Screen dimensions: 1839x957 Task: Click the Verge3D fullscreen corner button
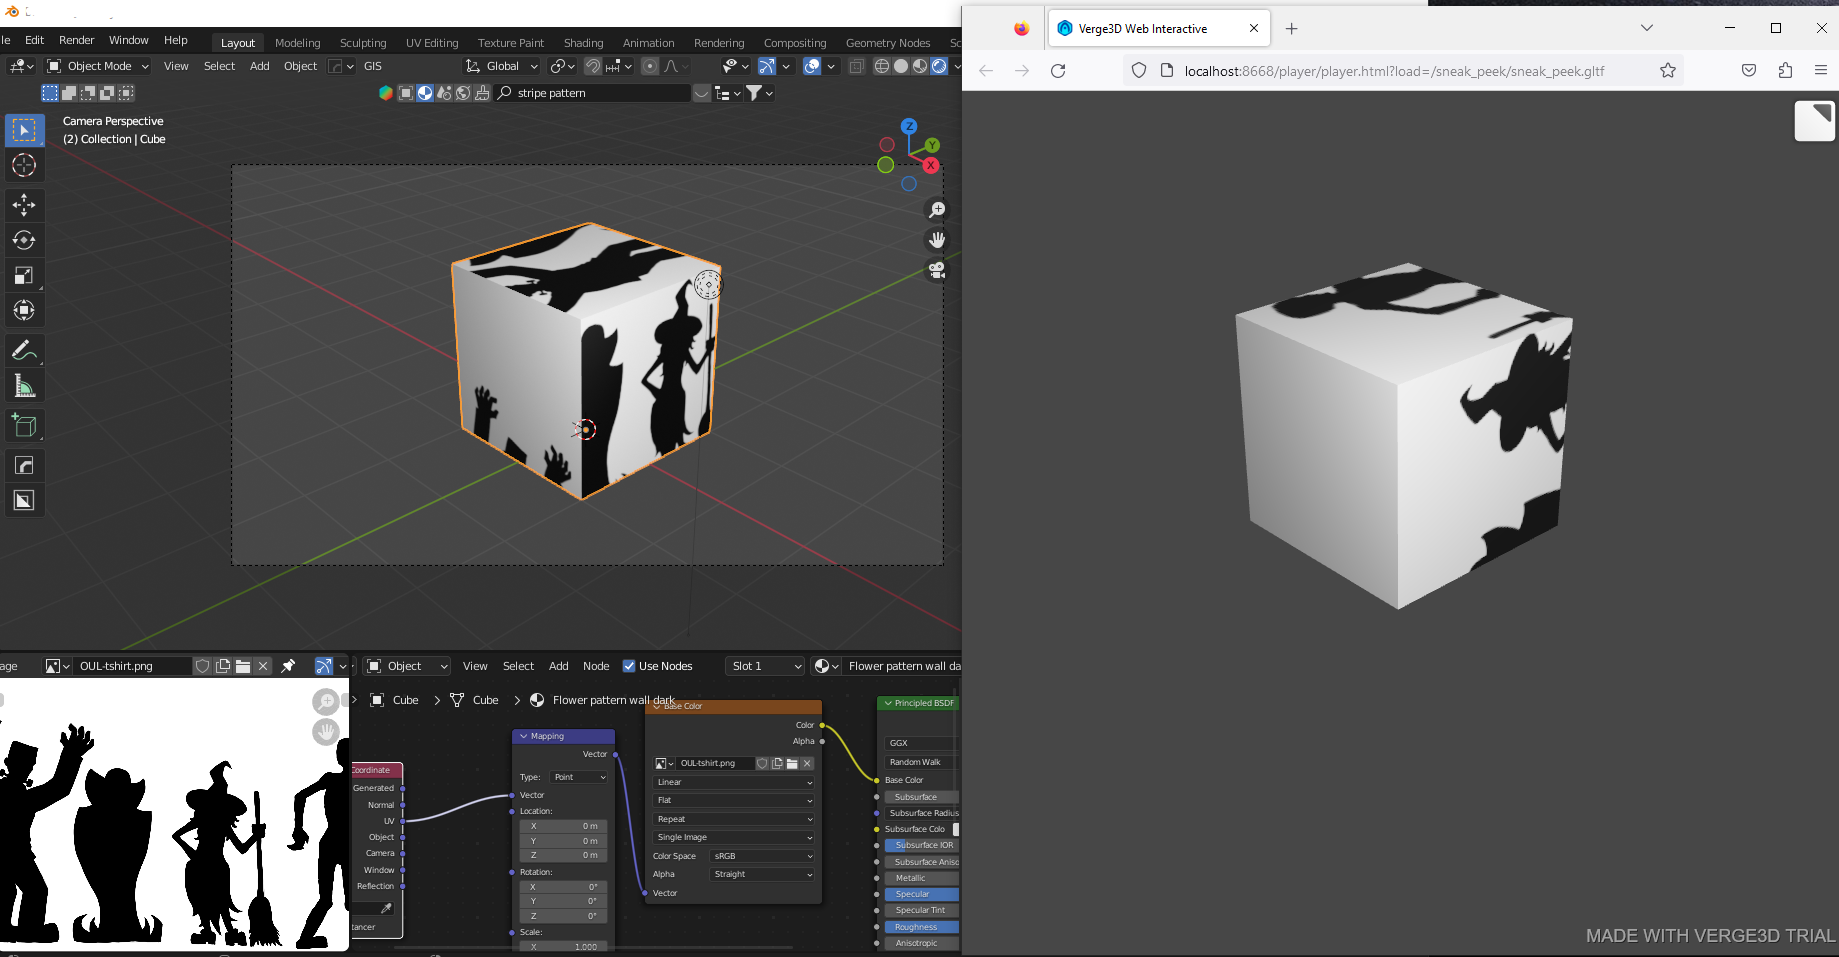pos(1815,121)
